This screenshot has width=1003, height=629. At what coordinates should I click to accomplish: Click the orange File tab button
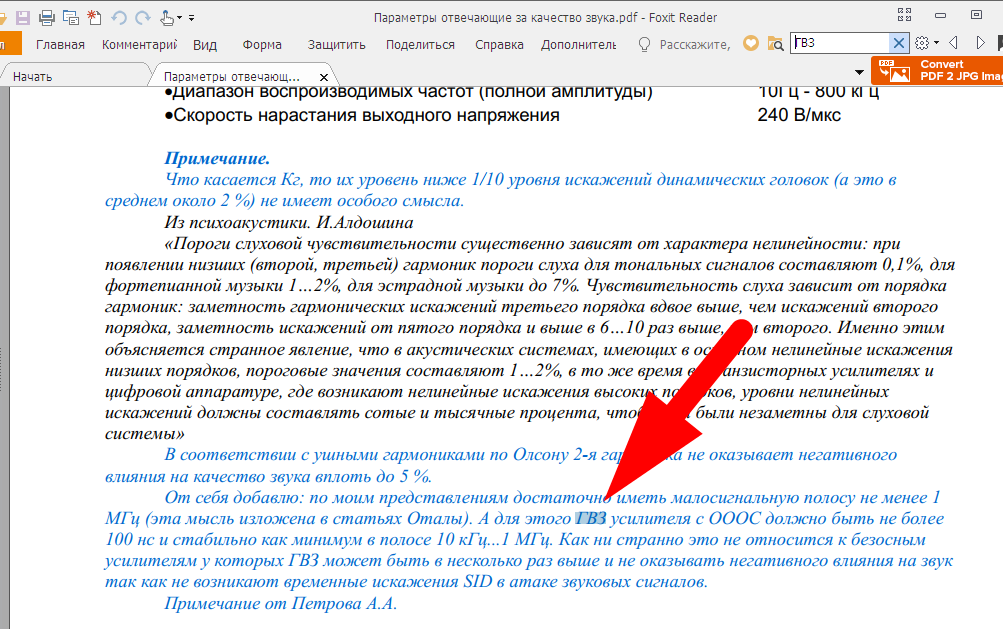tap(11, 45)
